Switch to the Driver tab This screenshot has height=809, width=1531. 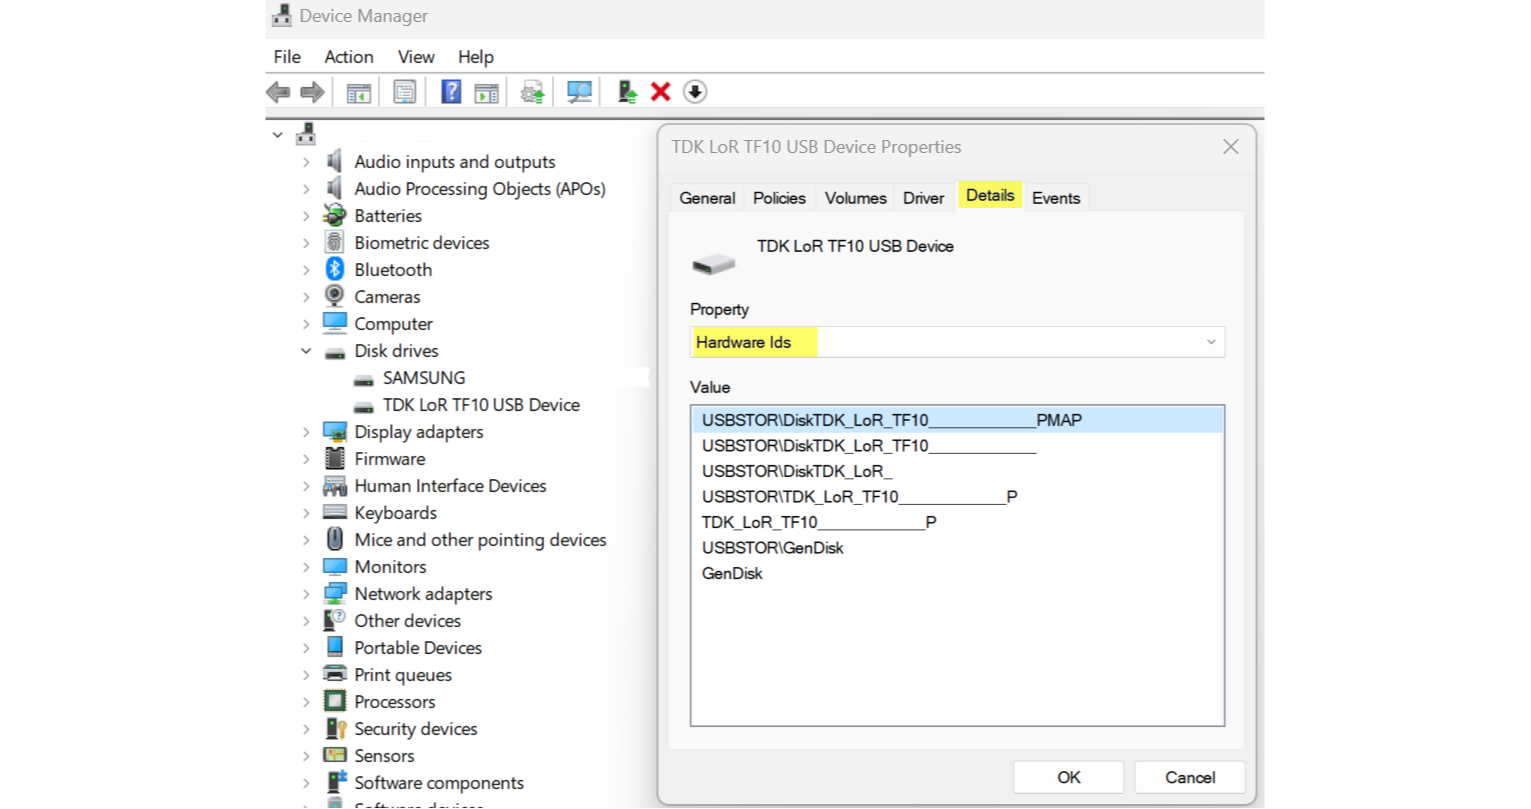[x=923, y=198]
